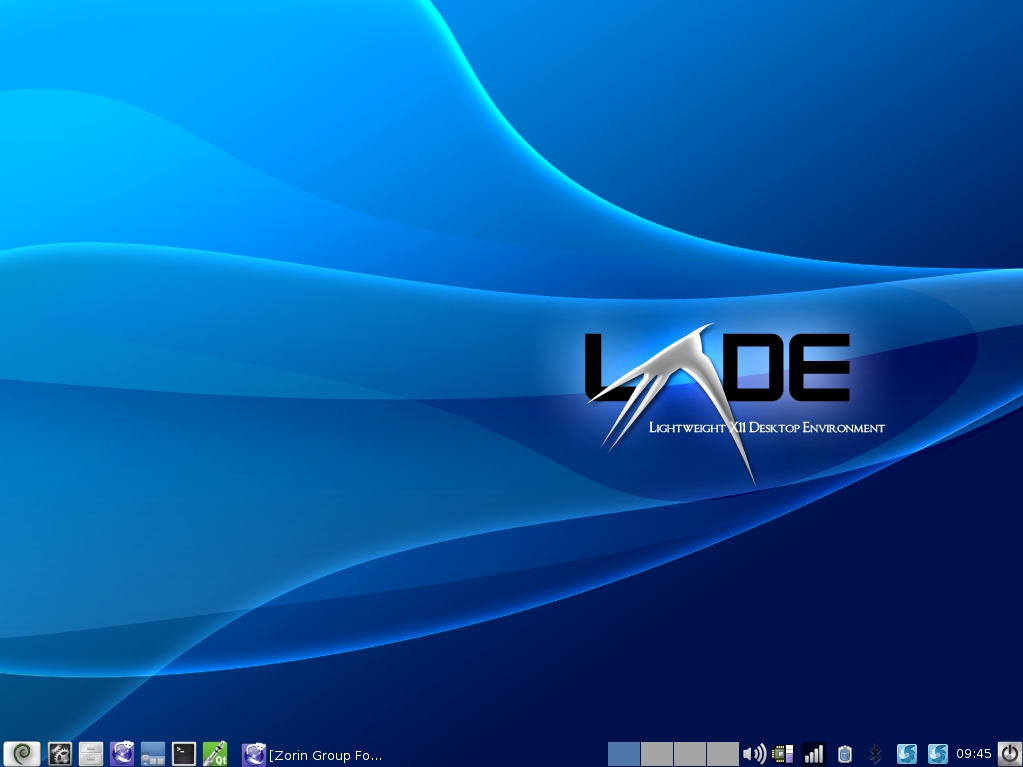Open the Debian swirl application menu
1023x767 pixels.
point(22,753)
